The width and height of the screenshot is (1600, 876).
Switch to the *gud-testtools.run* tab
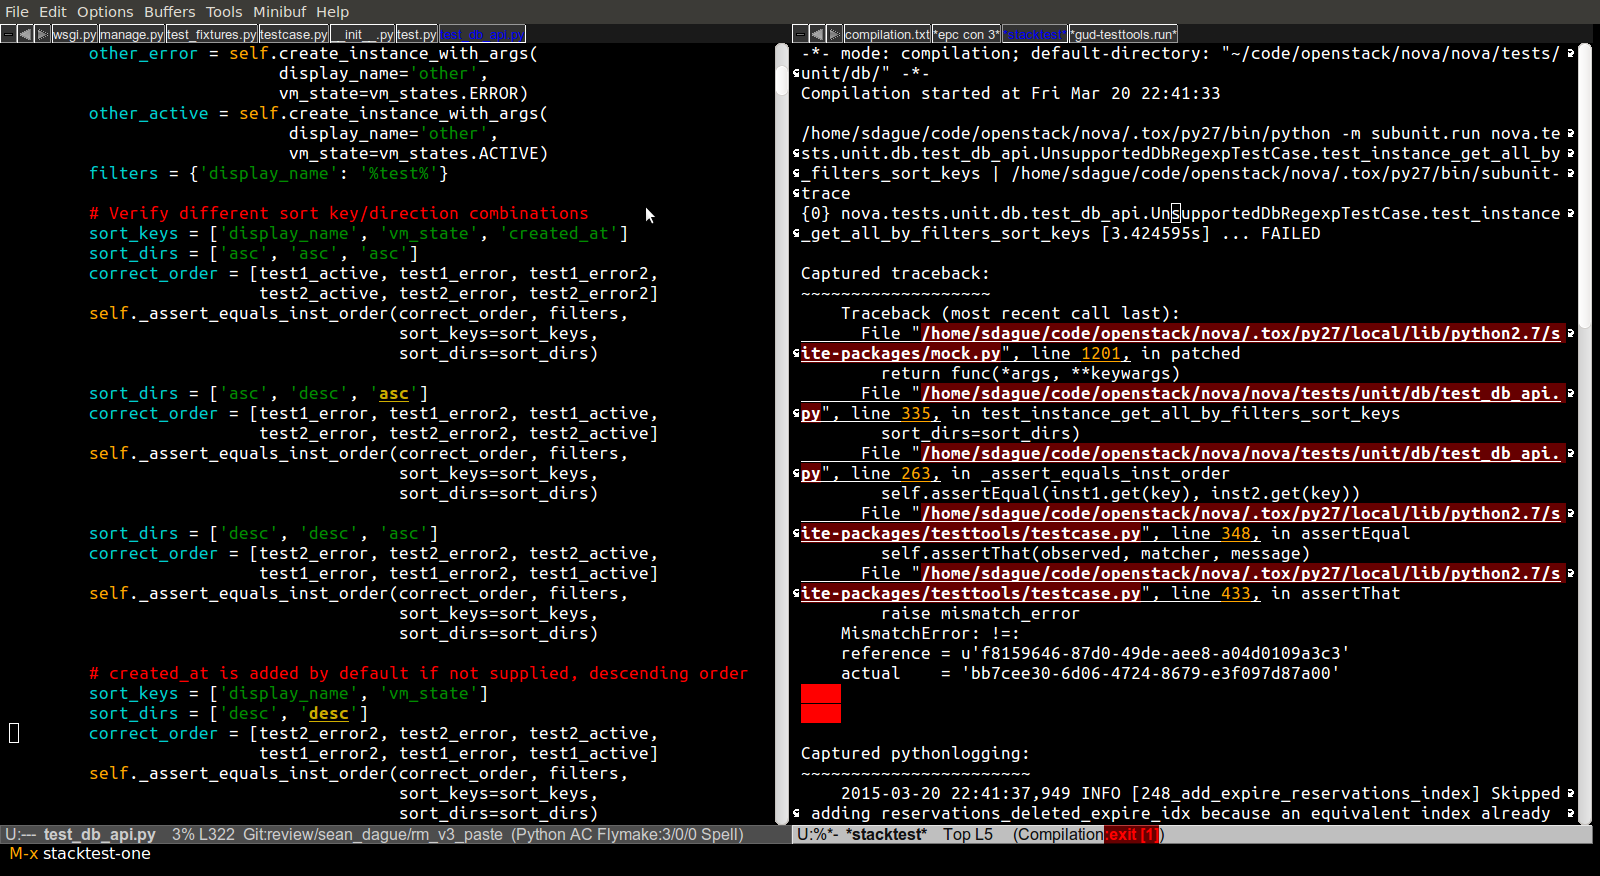tap(1123, 34)
